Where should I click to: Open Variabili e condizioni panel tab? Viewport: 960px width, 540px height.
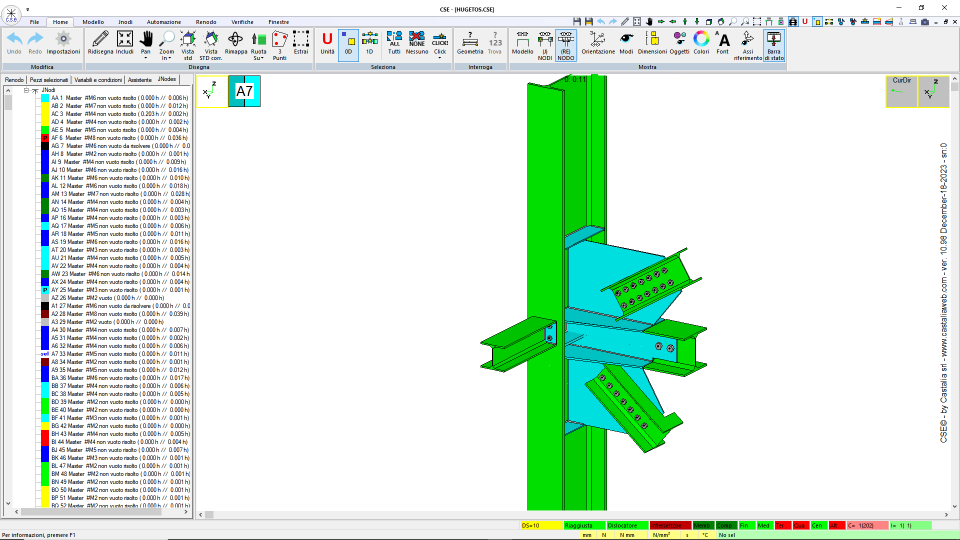tap(98, 80)
